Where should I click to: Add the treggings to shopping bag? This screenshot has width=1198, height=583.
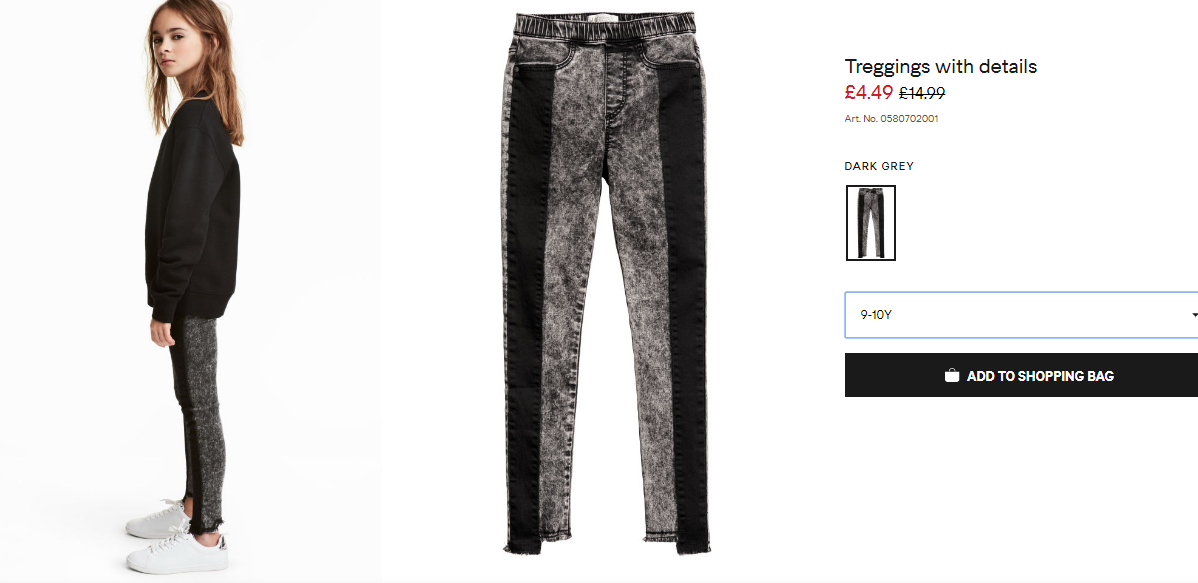[1022, 375]
